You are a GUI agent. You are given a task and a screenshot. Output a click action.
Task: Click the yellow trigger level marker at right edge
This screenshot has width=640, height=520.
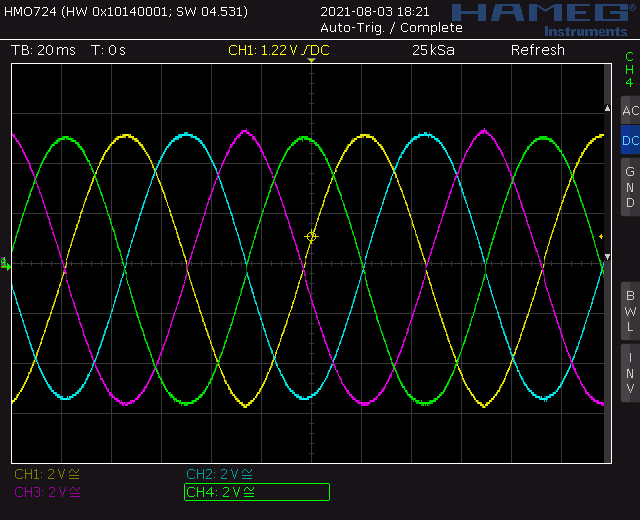point(601,236)
